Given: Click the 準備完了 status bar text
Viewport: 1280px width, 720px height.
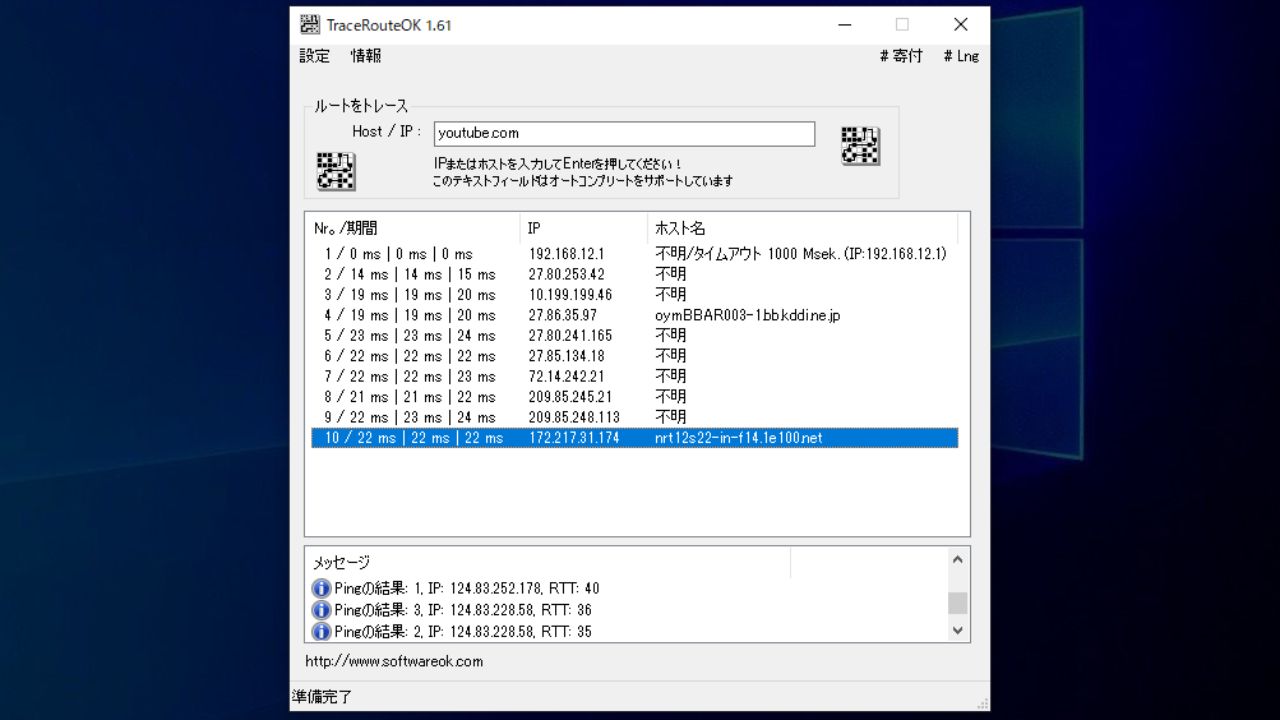Looking at the screenshot, I should [x=322, y=697].
